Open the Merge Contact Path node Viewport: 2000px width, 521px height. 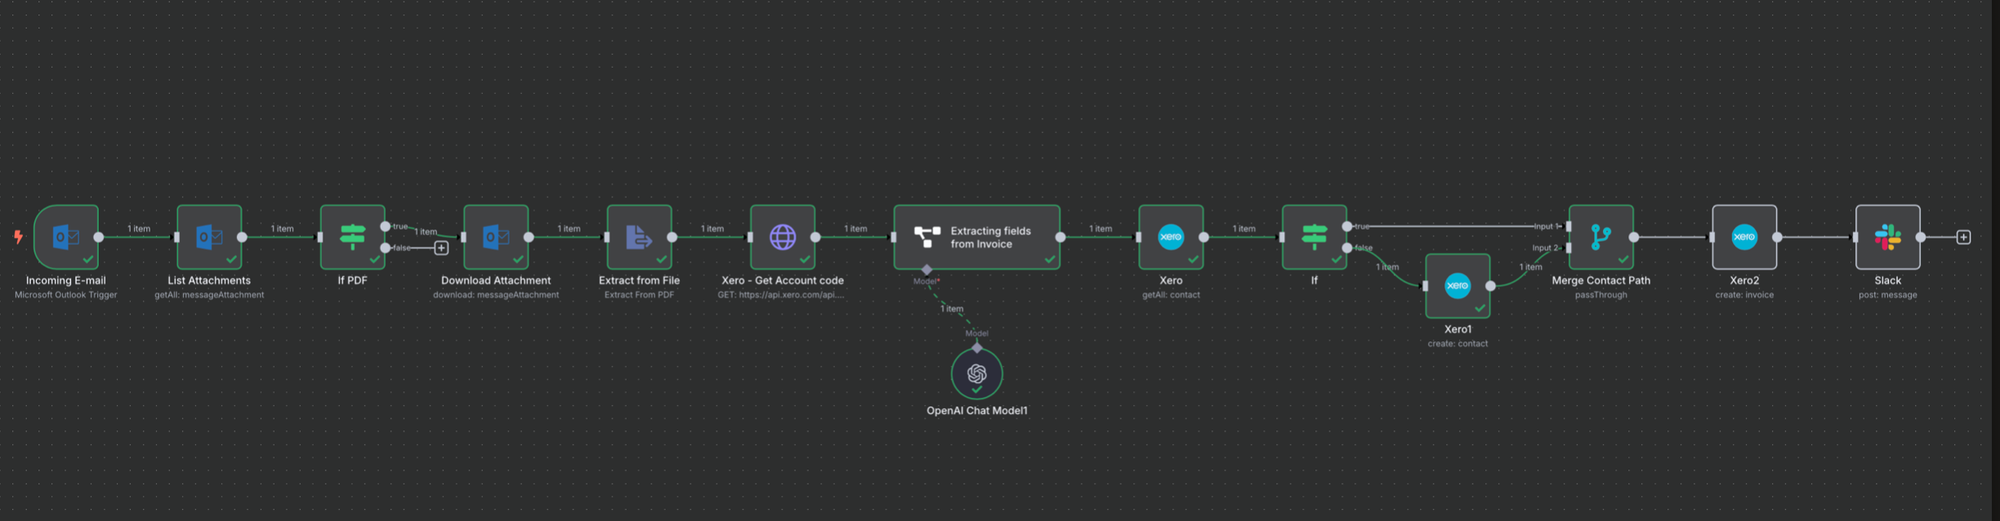click(1601, 237)
